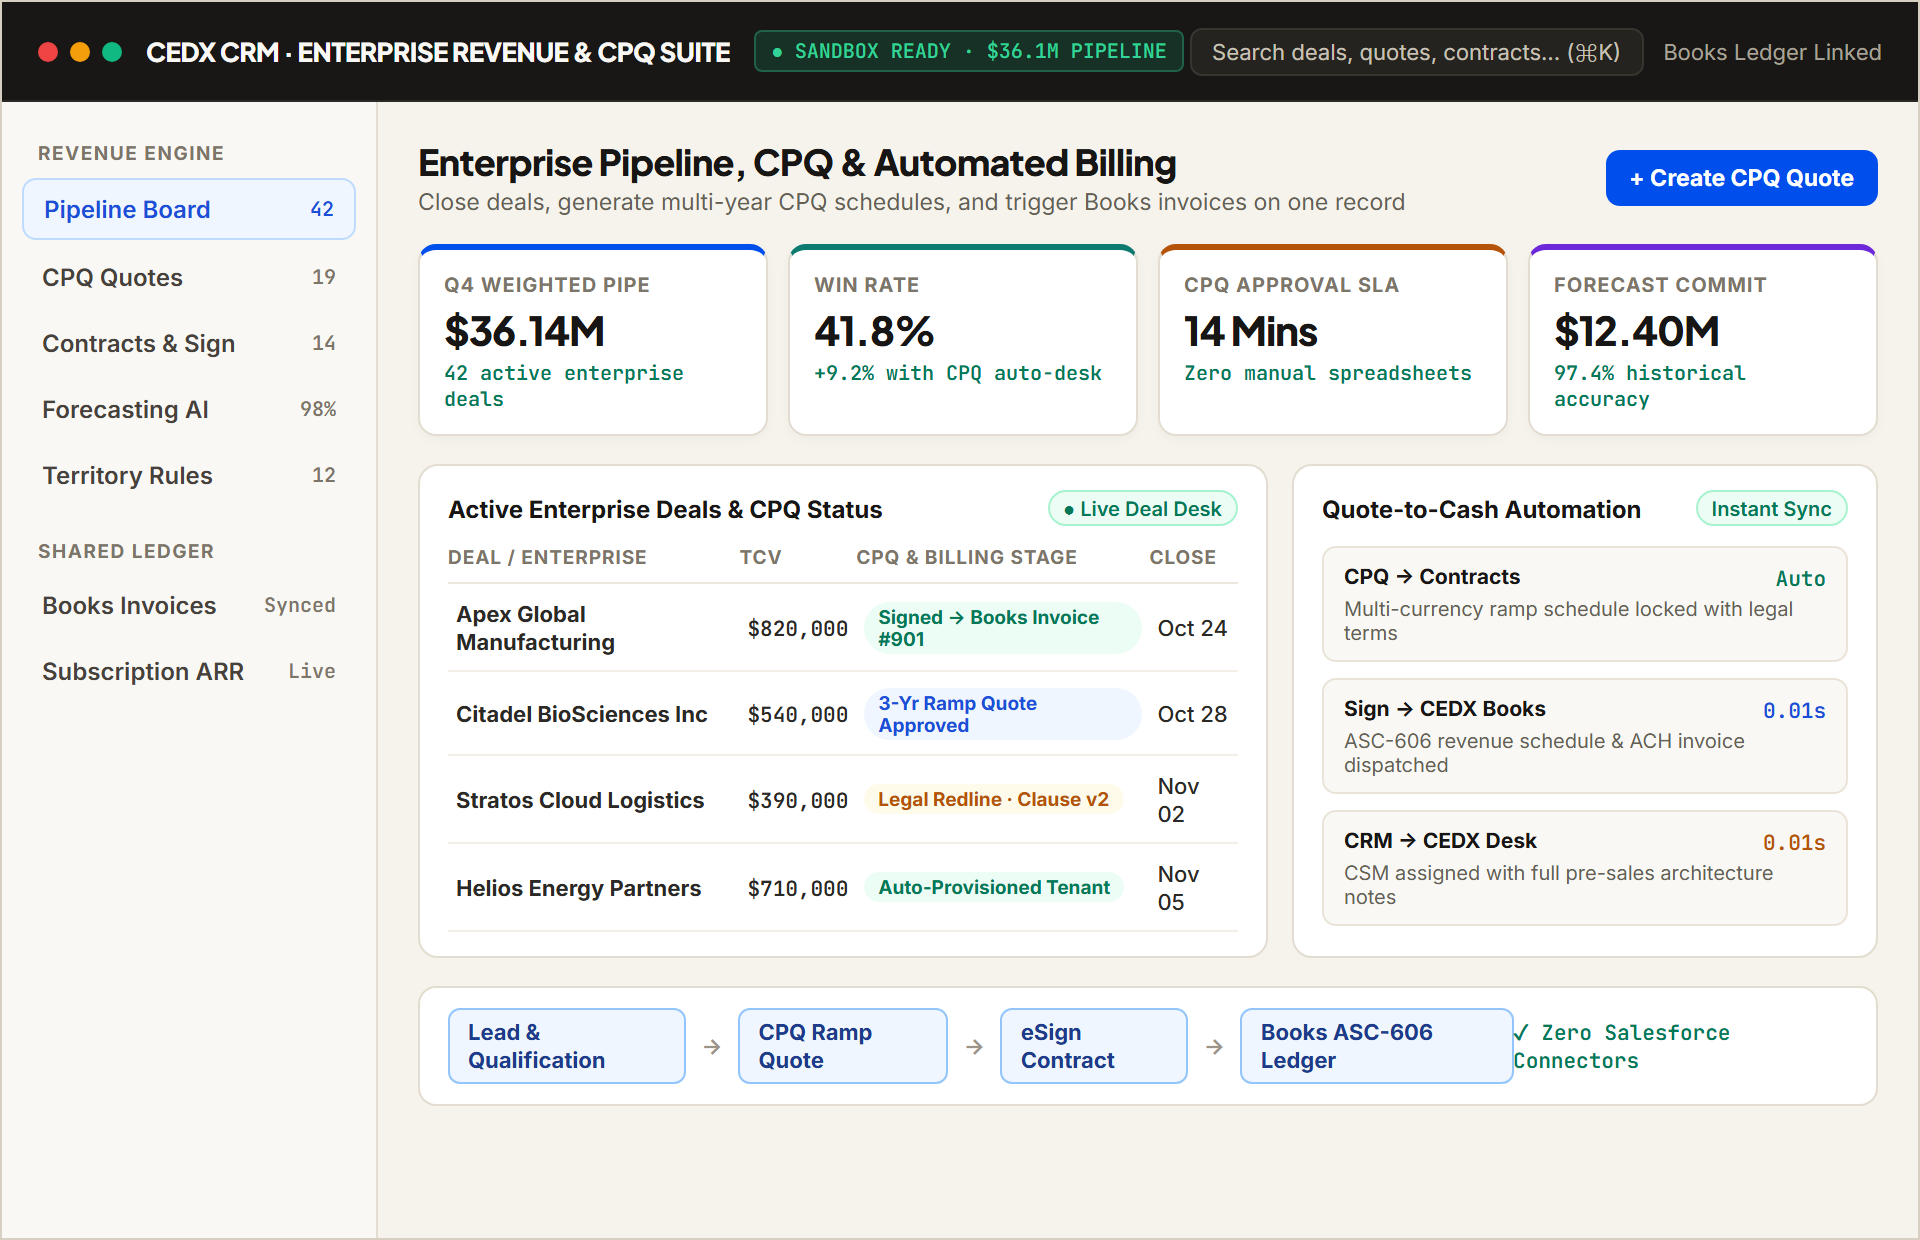
Task: Select the Lead & Qualification stage
Action: (567, 1046)
